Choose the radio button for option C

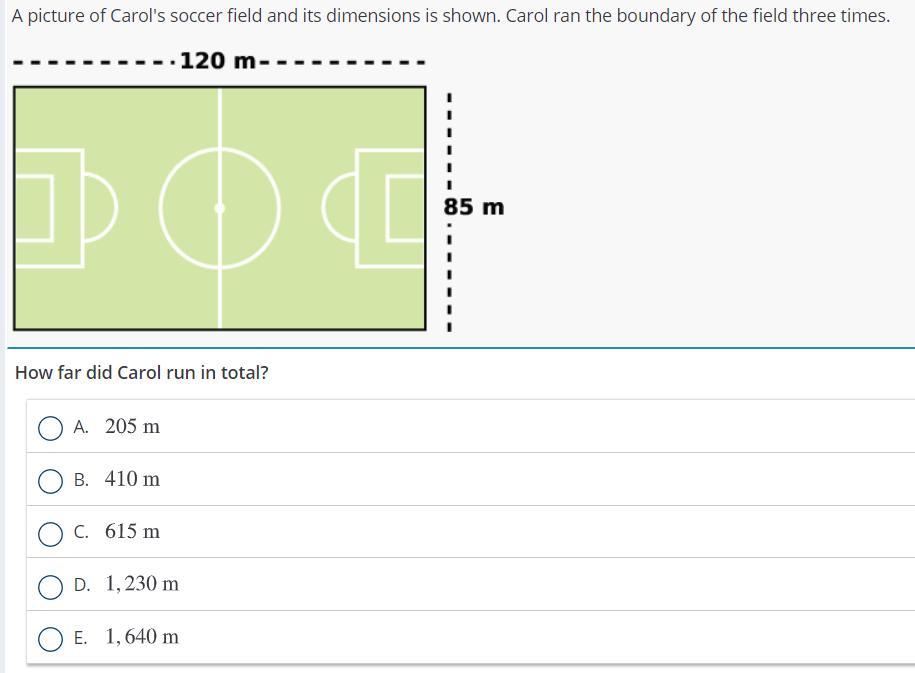pyautogui.click(x=50, y=533)
